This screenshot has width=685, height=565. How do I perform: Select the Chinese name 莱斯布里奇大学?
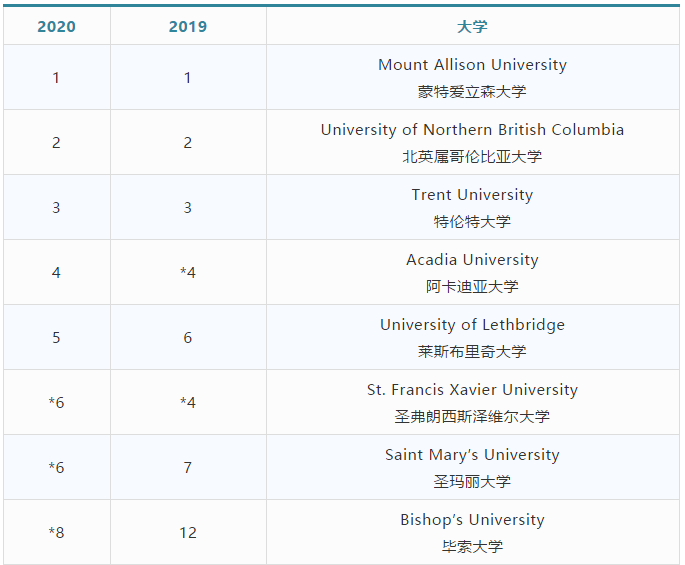[x=472, y=352]
